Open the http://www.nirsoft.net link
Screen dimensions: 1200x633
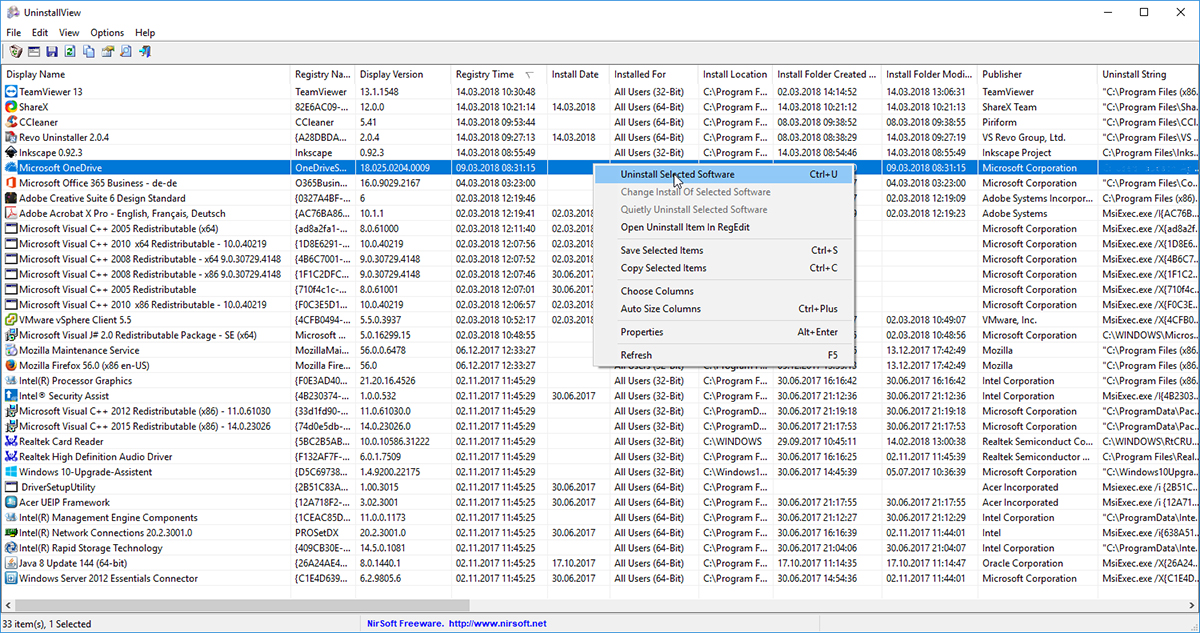[498, 624]
